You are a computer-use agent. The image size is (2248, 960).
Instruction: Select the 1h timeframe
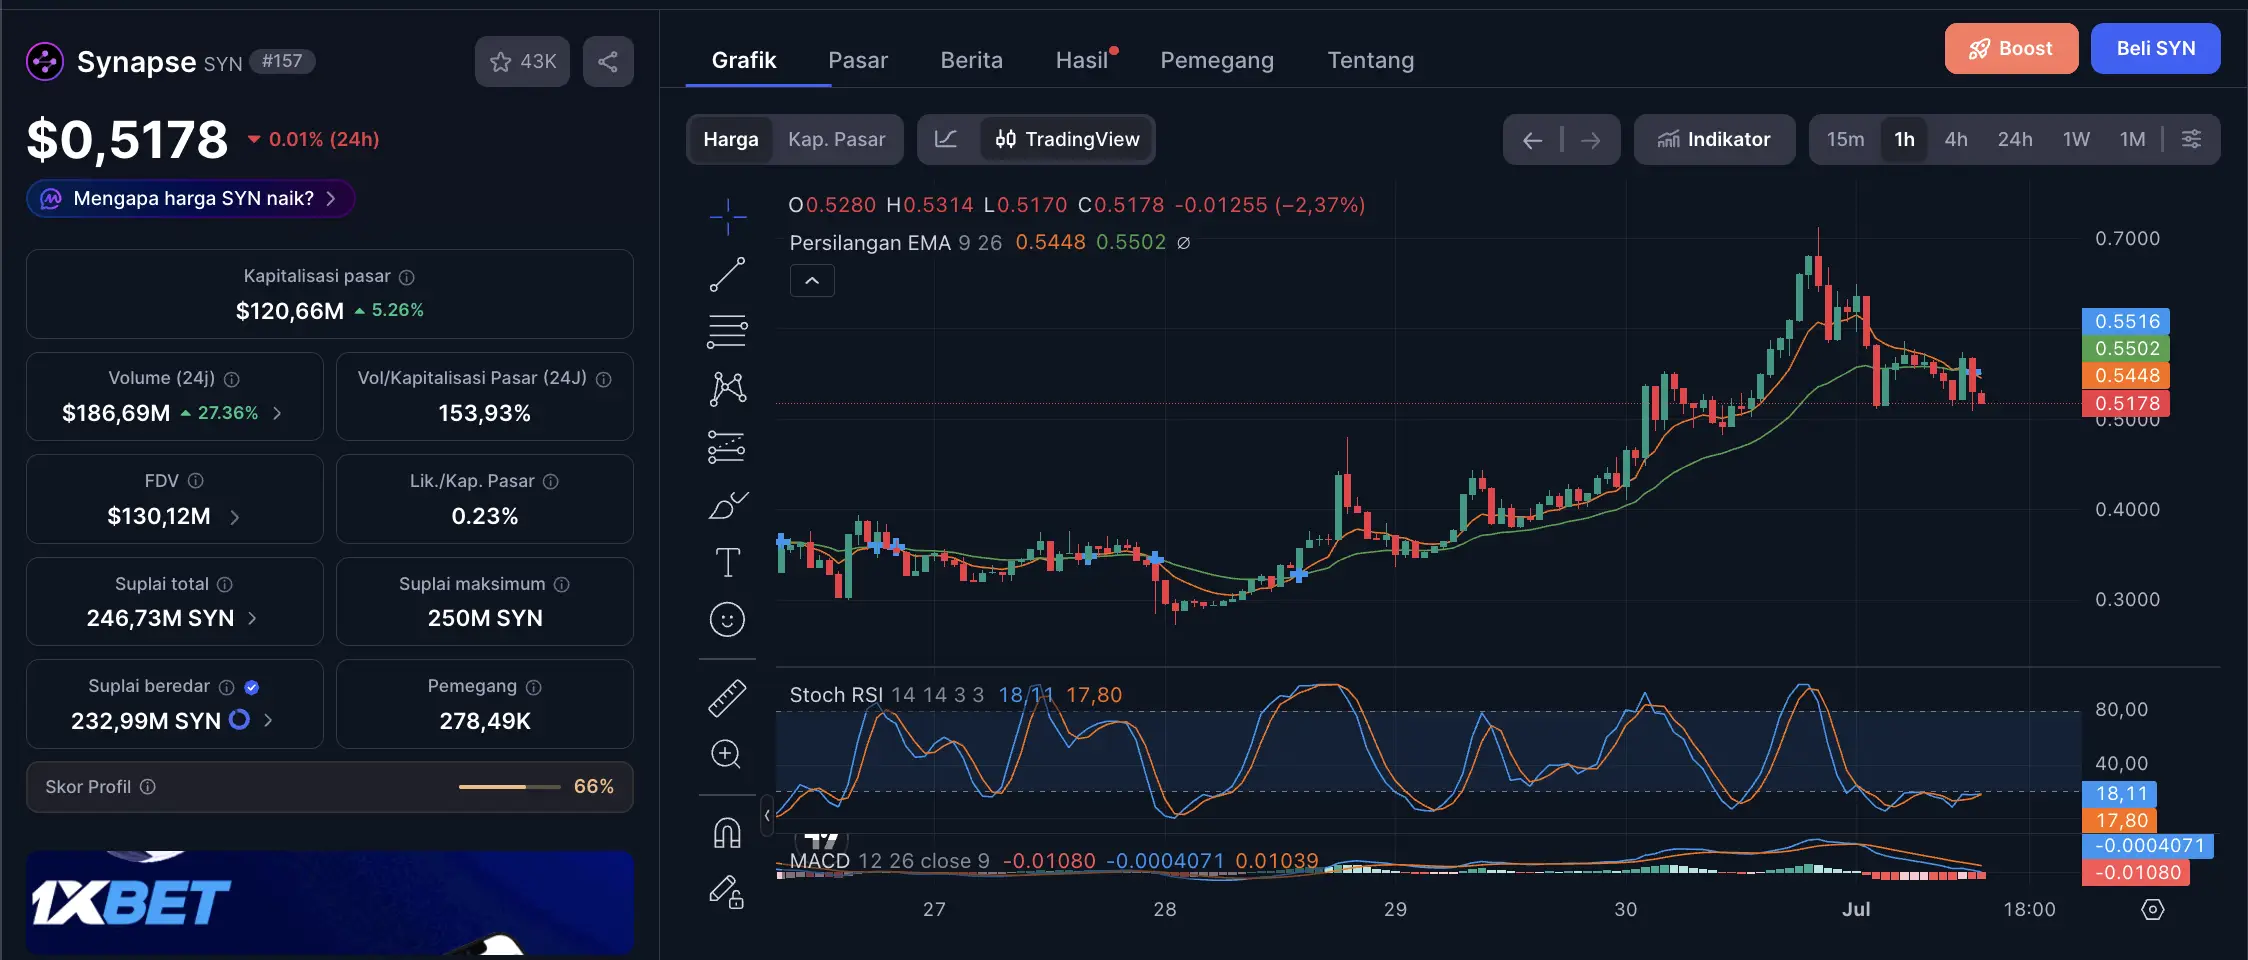coord(1905,139)
